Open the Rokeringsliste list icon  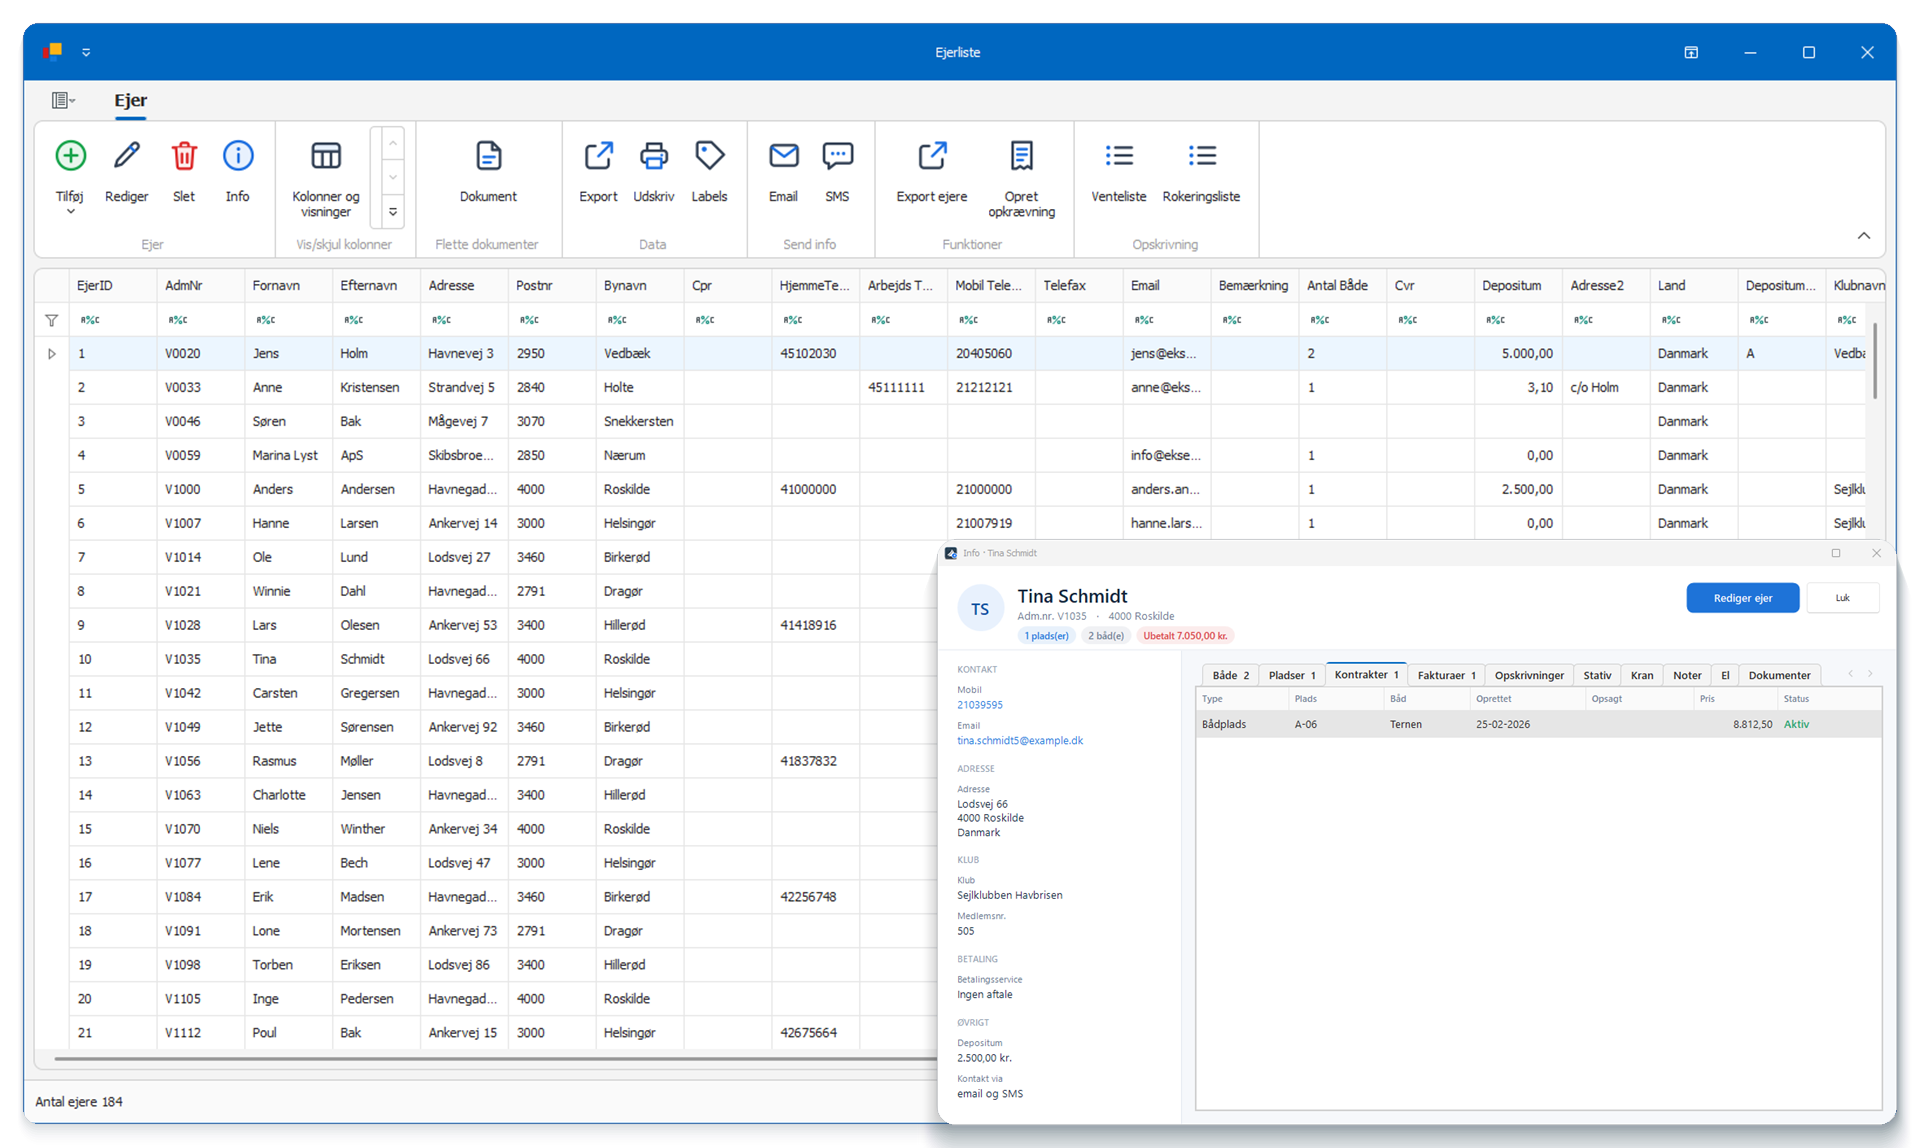tap(1202, 156)
